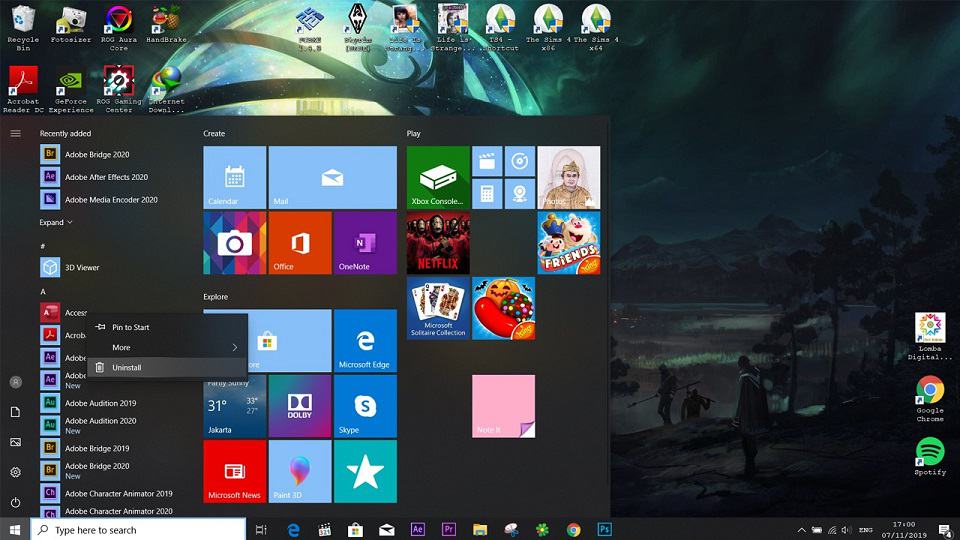Viewport: 960px width, 540px height.
Task: Jump to the # index header
Action: pyautogui.click(x=43, y=246)
